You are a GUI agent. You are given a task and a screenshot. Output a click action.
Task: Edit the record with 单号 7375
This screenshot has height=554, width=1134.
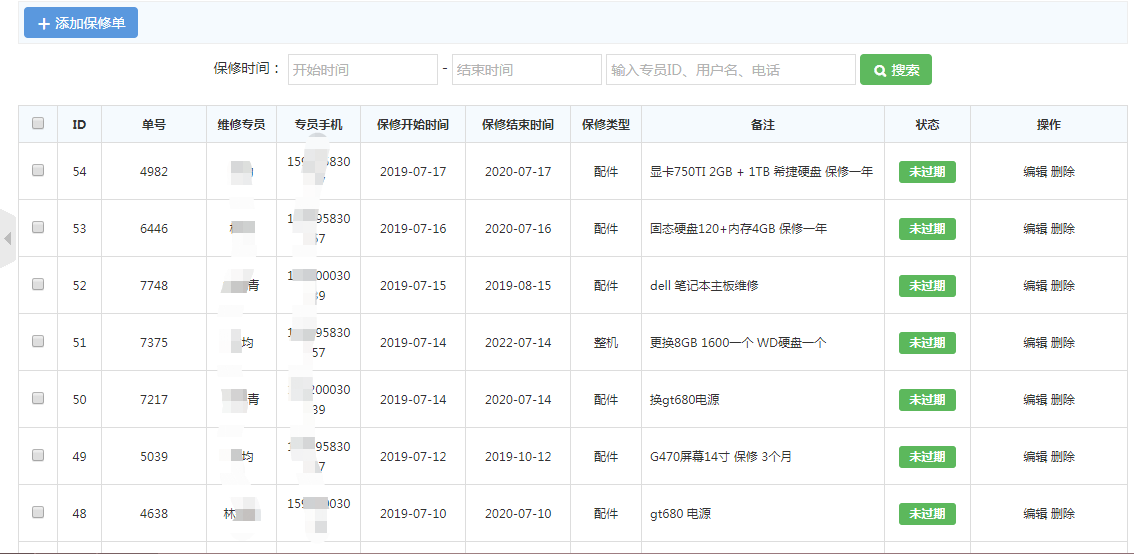click(x=1035, y=342)
